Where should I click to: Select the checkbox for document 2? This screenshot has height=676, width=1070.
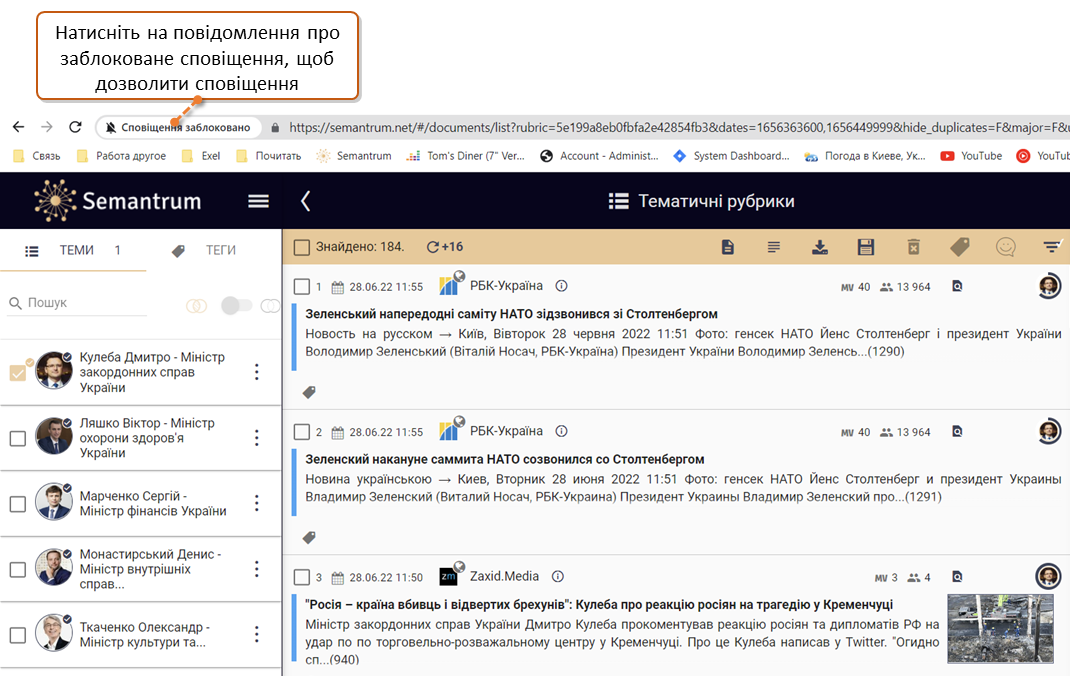pyautogui.click(x=302, y=432)
